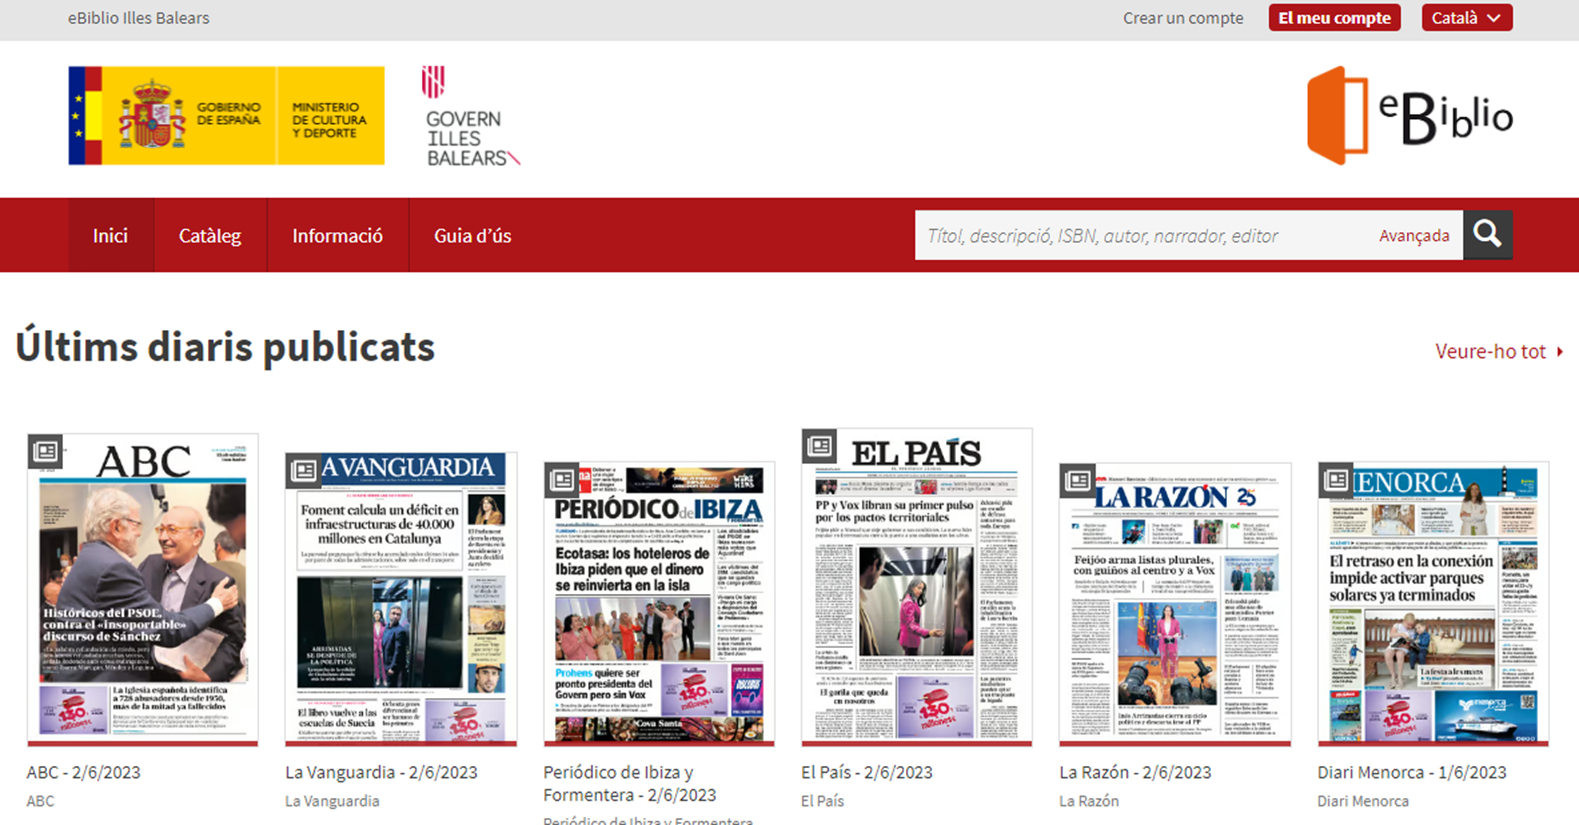Open the Guia d'ús menu item
The width and height of the screenshot is (1579, 825).
pyautogui.click(x=472, y=236)
